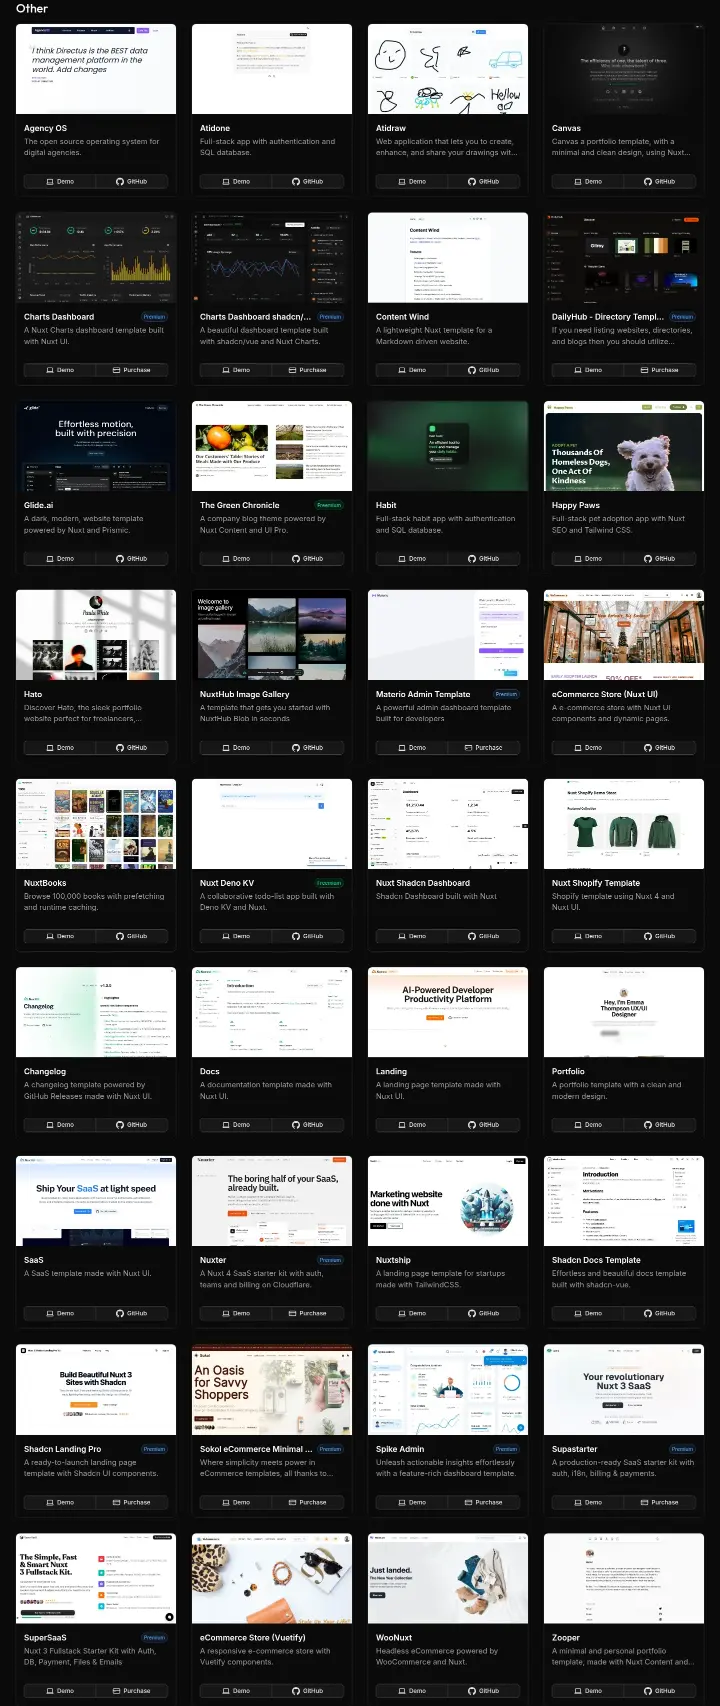The image size is (720, 1706).
Task: Click the Spike Admin card title
Action: point(400,1449)
